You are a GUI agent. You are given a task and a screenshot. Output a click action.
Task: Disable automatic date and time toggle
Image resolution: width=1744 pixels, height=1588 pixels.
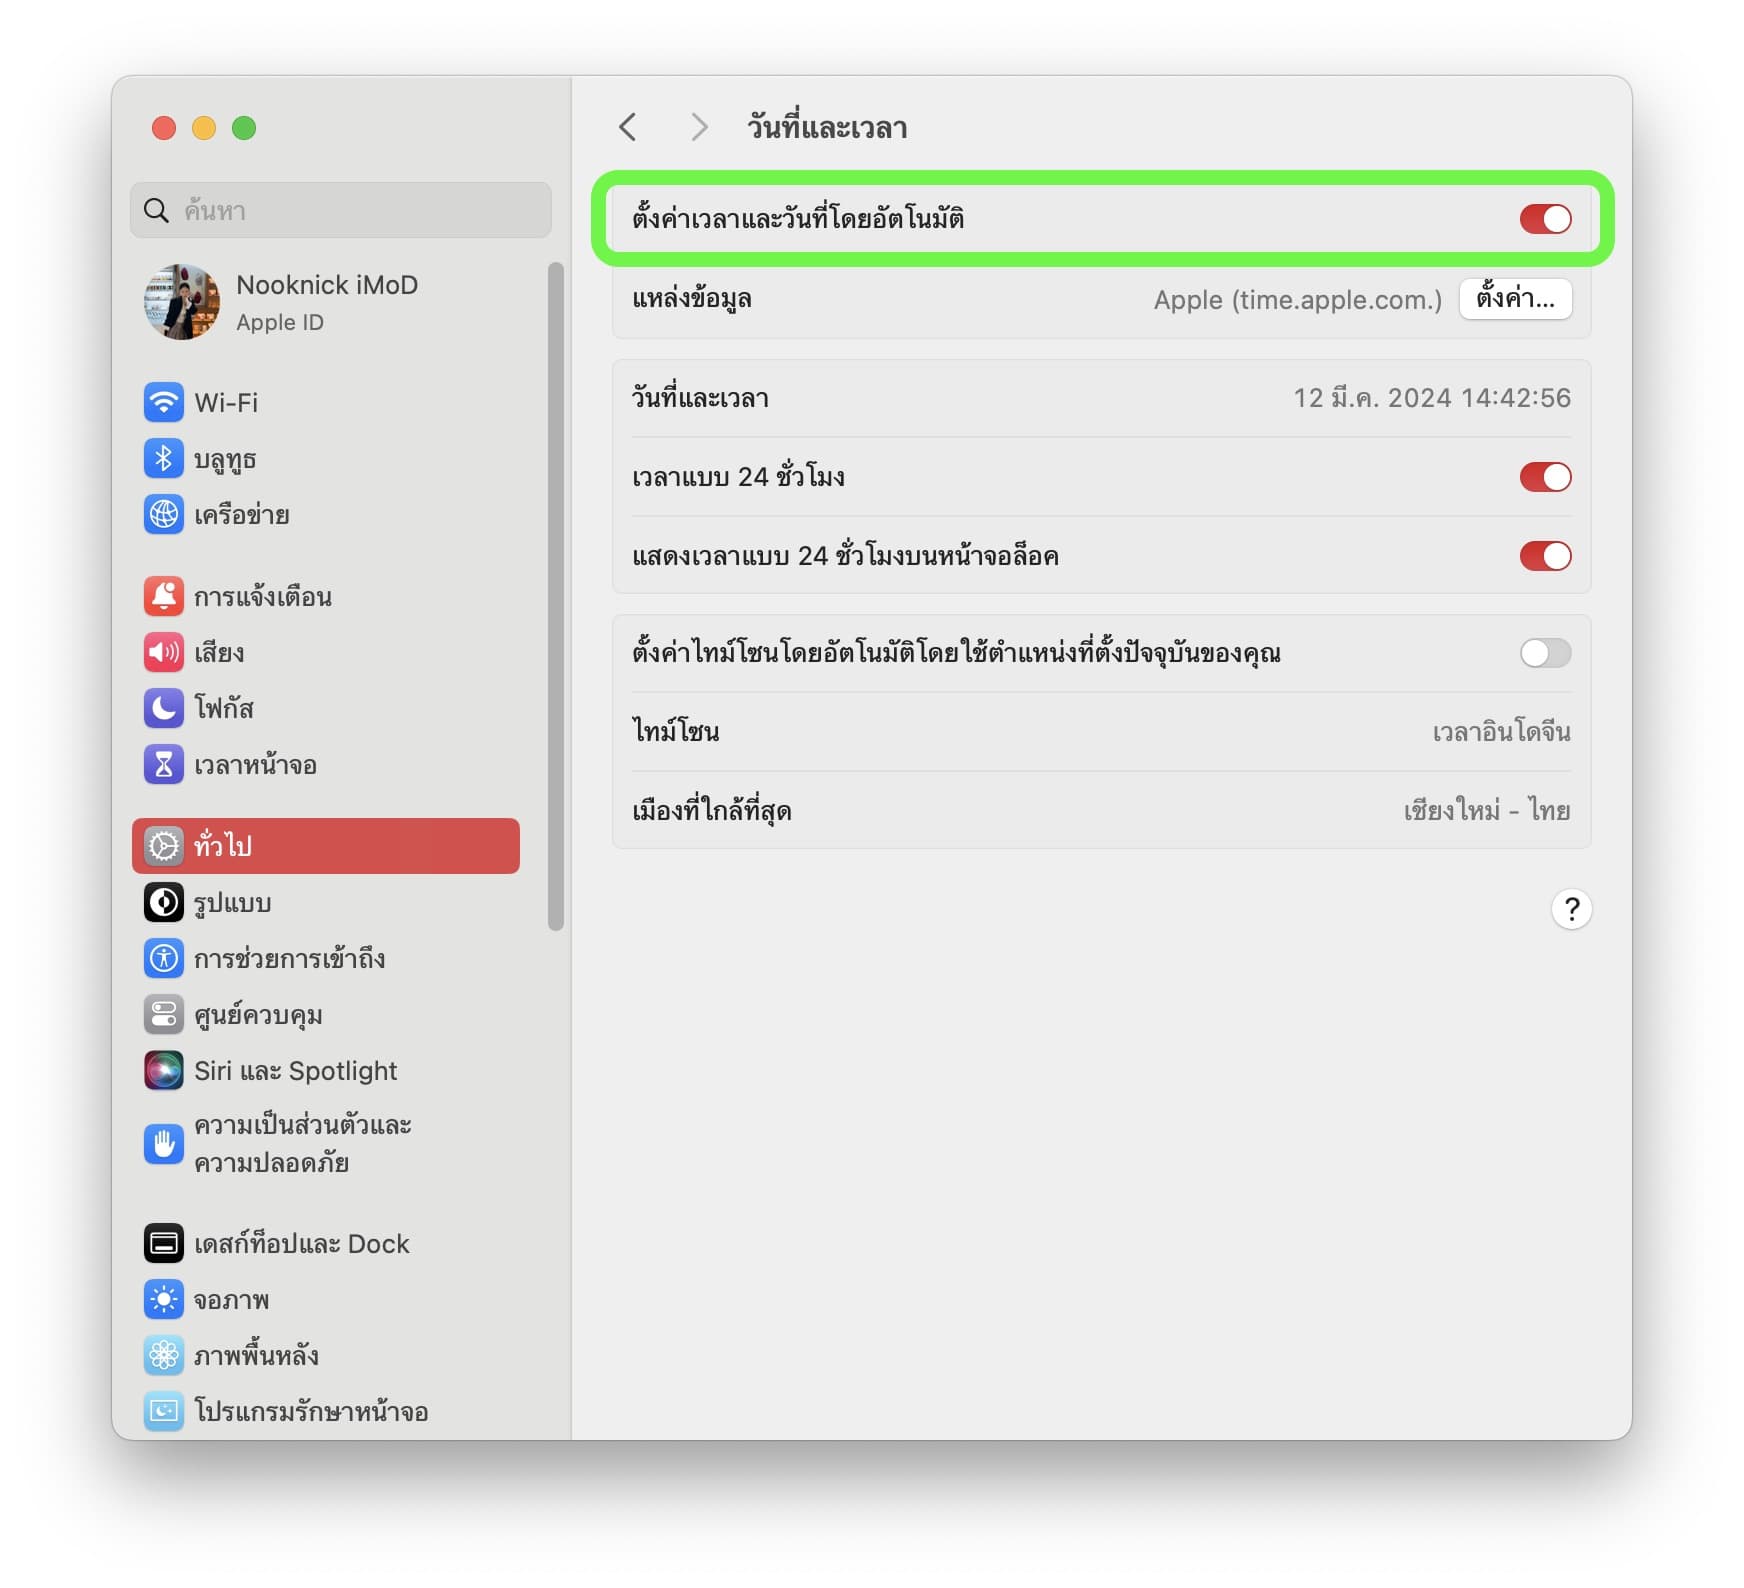[x=1544, y=219]
